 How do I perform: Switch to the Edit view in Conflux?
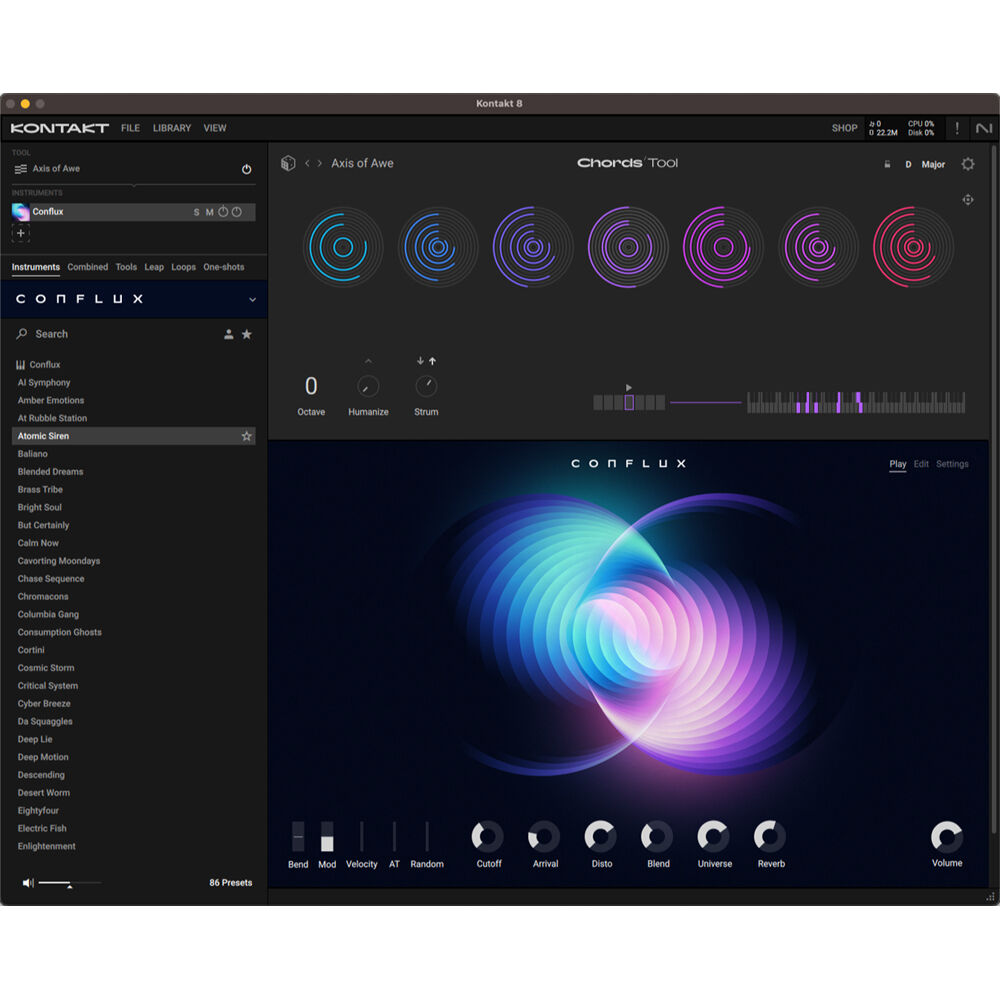(x=921, y=464)
